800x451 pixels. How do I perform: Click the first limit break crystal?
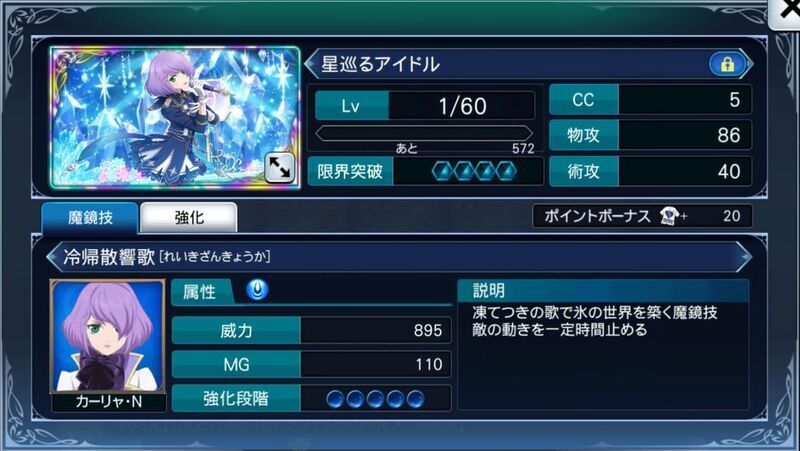tap(441, 171)
